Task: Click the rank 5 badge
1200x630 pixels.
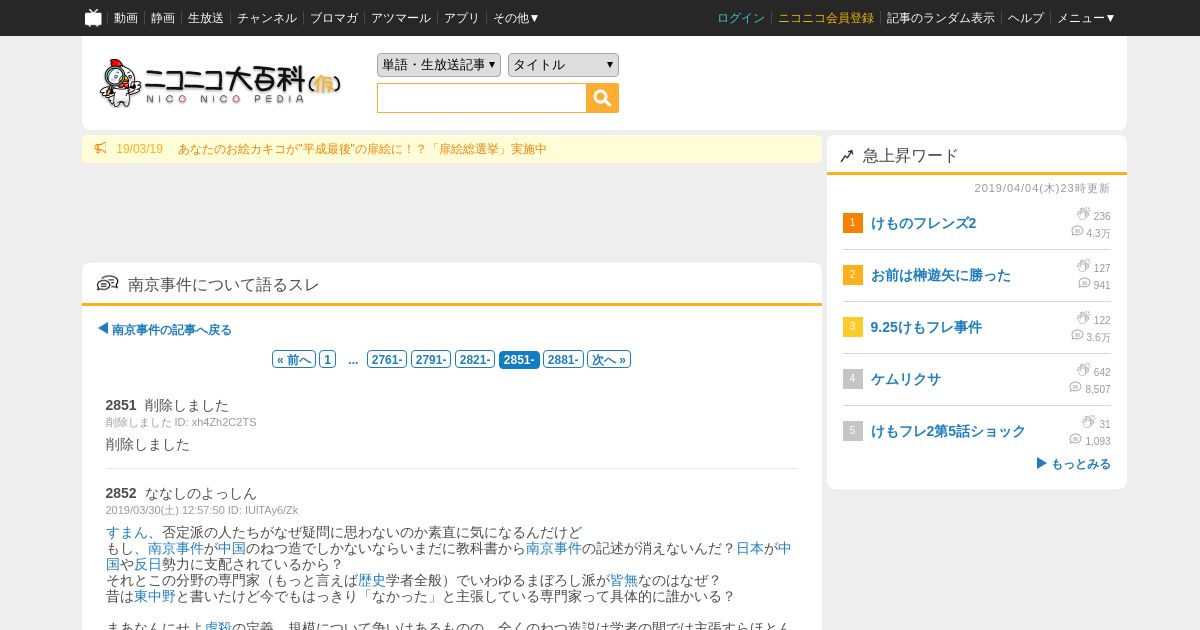Action: (x=852, y=431)
